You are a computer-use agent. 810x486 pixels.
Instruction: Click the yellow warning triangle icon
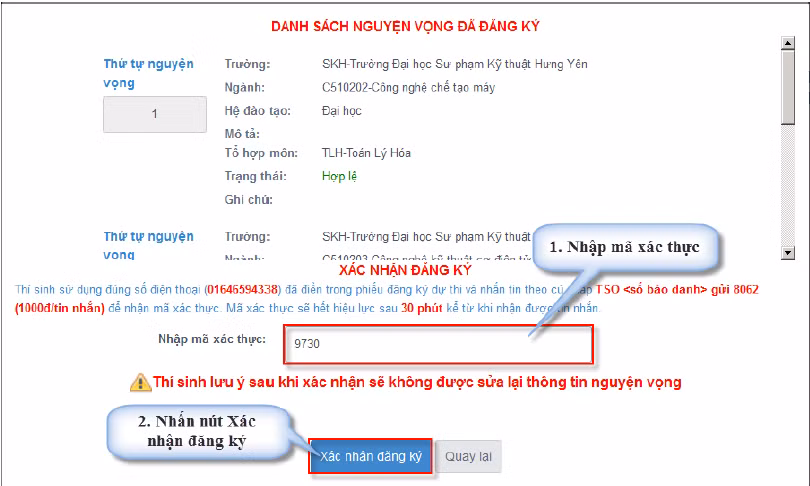140,382
